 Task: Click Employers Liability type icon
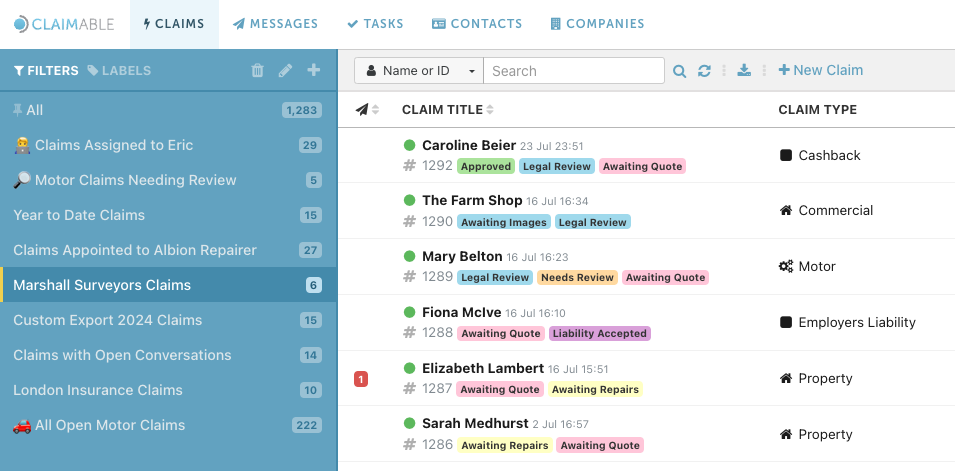point(786,322)
